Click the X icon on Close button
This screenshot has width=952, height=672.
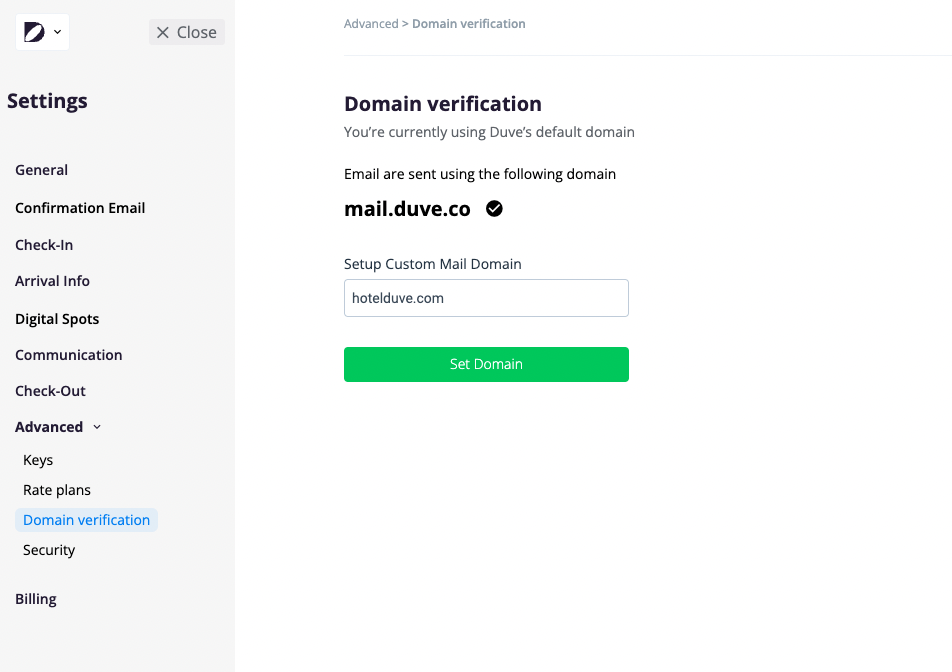click(163, 32)
